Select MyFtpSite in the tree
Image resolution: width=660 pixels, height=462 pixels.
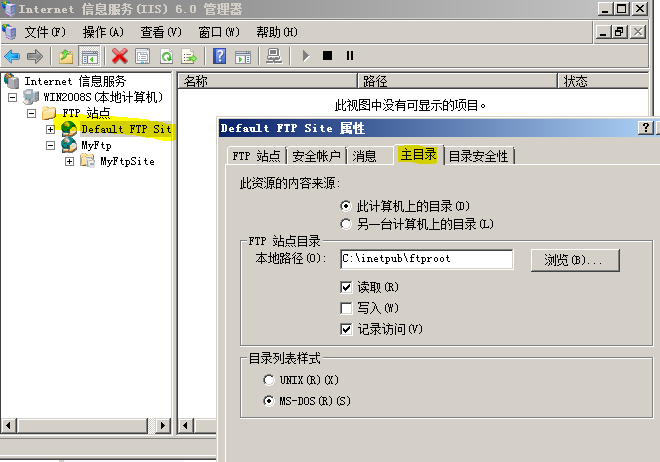[x=127, y=161]
